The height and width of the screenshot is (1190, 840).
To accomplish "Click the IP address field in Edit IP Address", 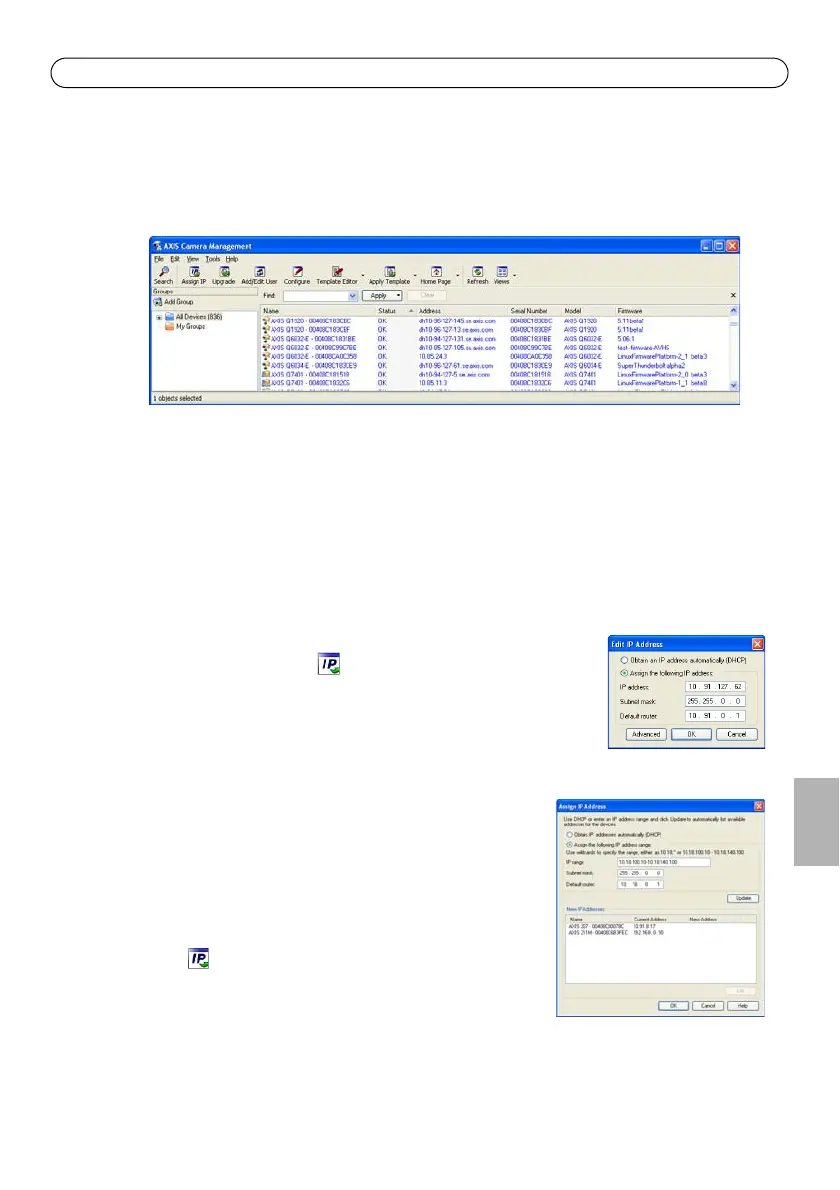I will [715, 687].
